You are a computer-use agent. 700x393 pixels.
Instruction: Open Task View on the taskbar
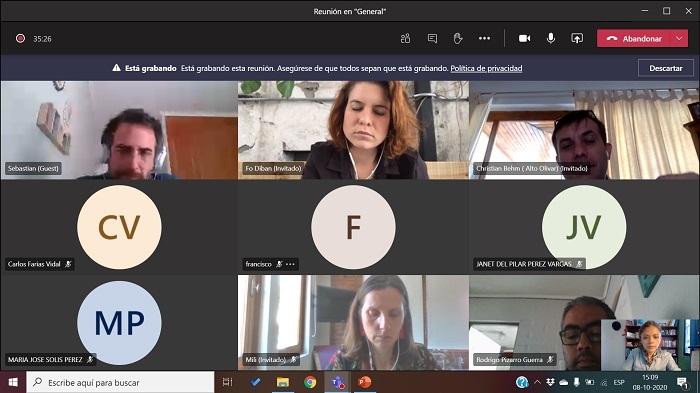[x=228, y=382]
